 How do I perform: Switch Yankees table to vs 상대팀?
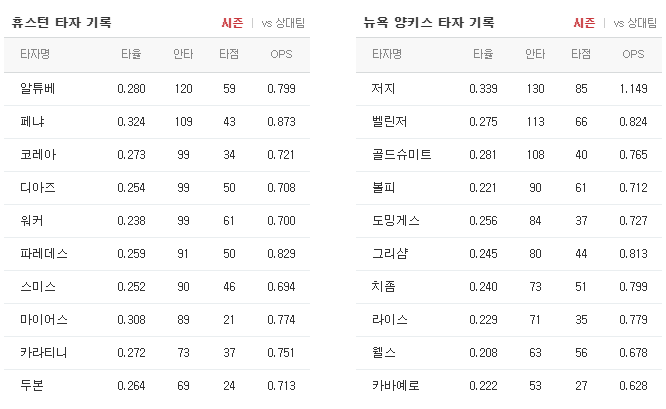coord(635,23)
